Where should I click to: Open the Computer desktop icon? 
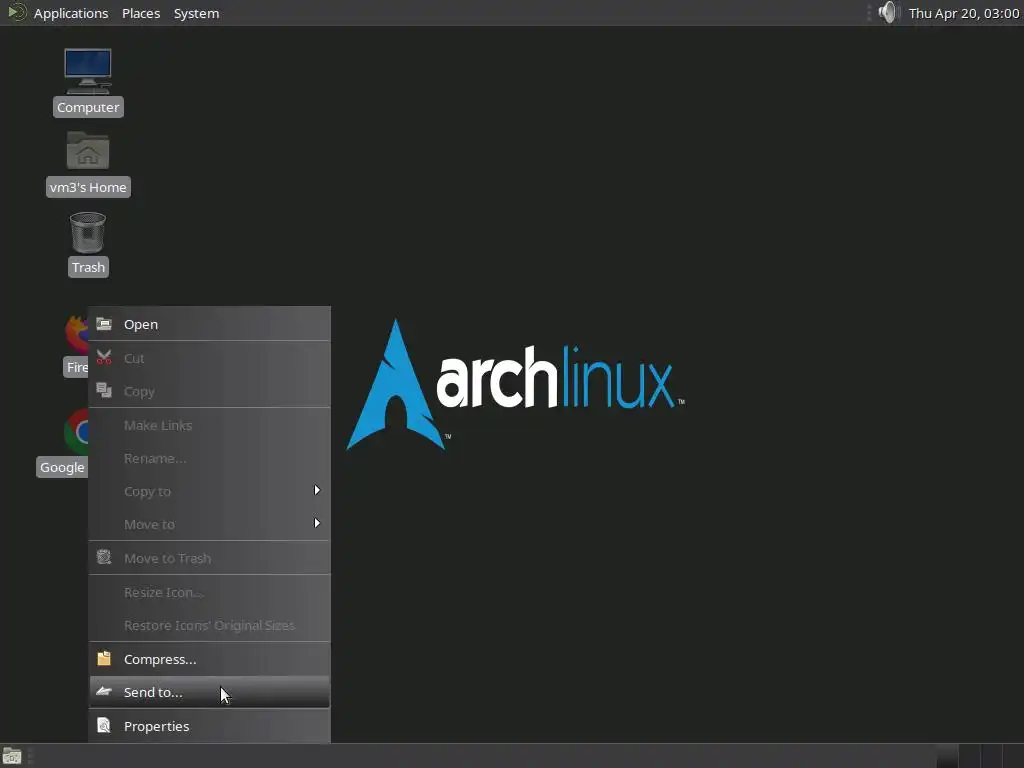coord(88,71)
